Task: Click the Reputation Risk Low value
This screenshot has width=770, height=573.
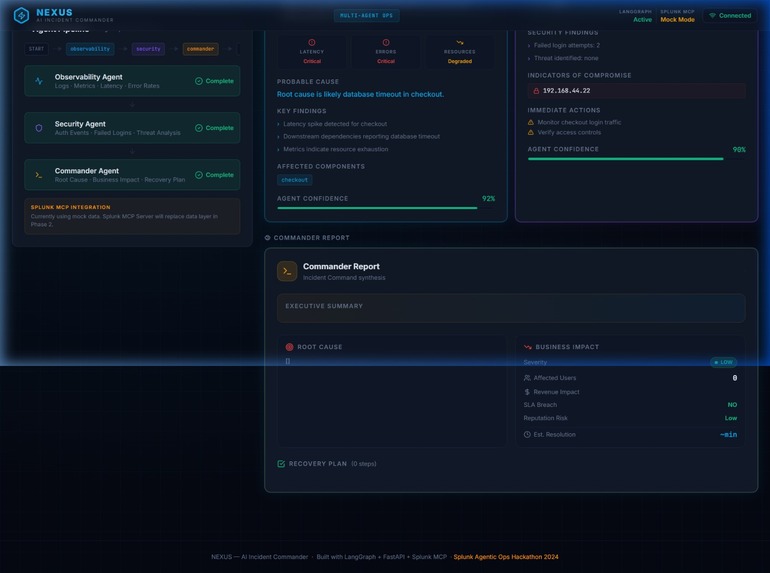Action: (731, 418)
